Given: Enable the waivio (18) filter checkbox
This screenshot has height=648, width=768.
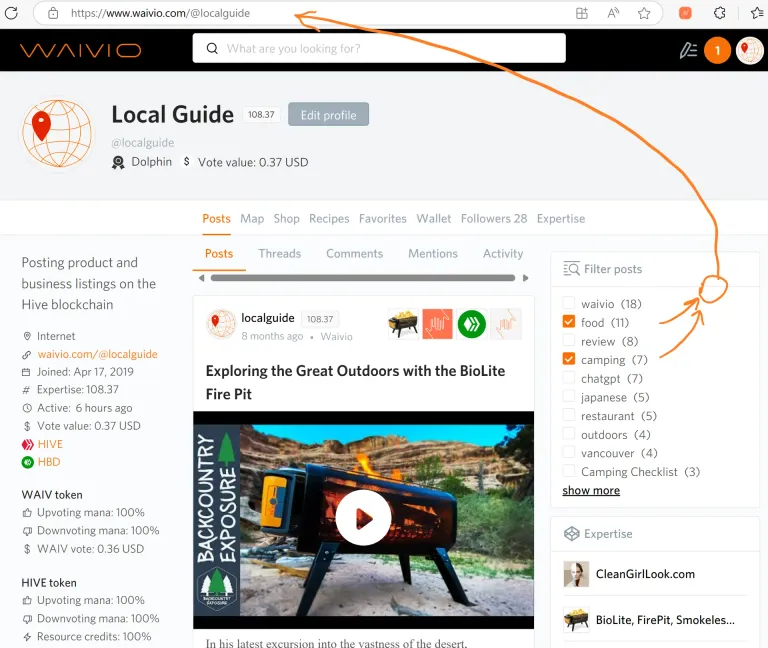Looking at the screenshot, I should point(569,303).
